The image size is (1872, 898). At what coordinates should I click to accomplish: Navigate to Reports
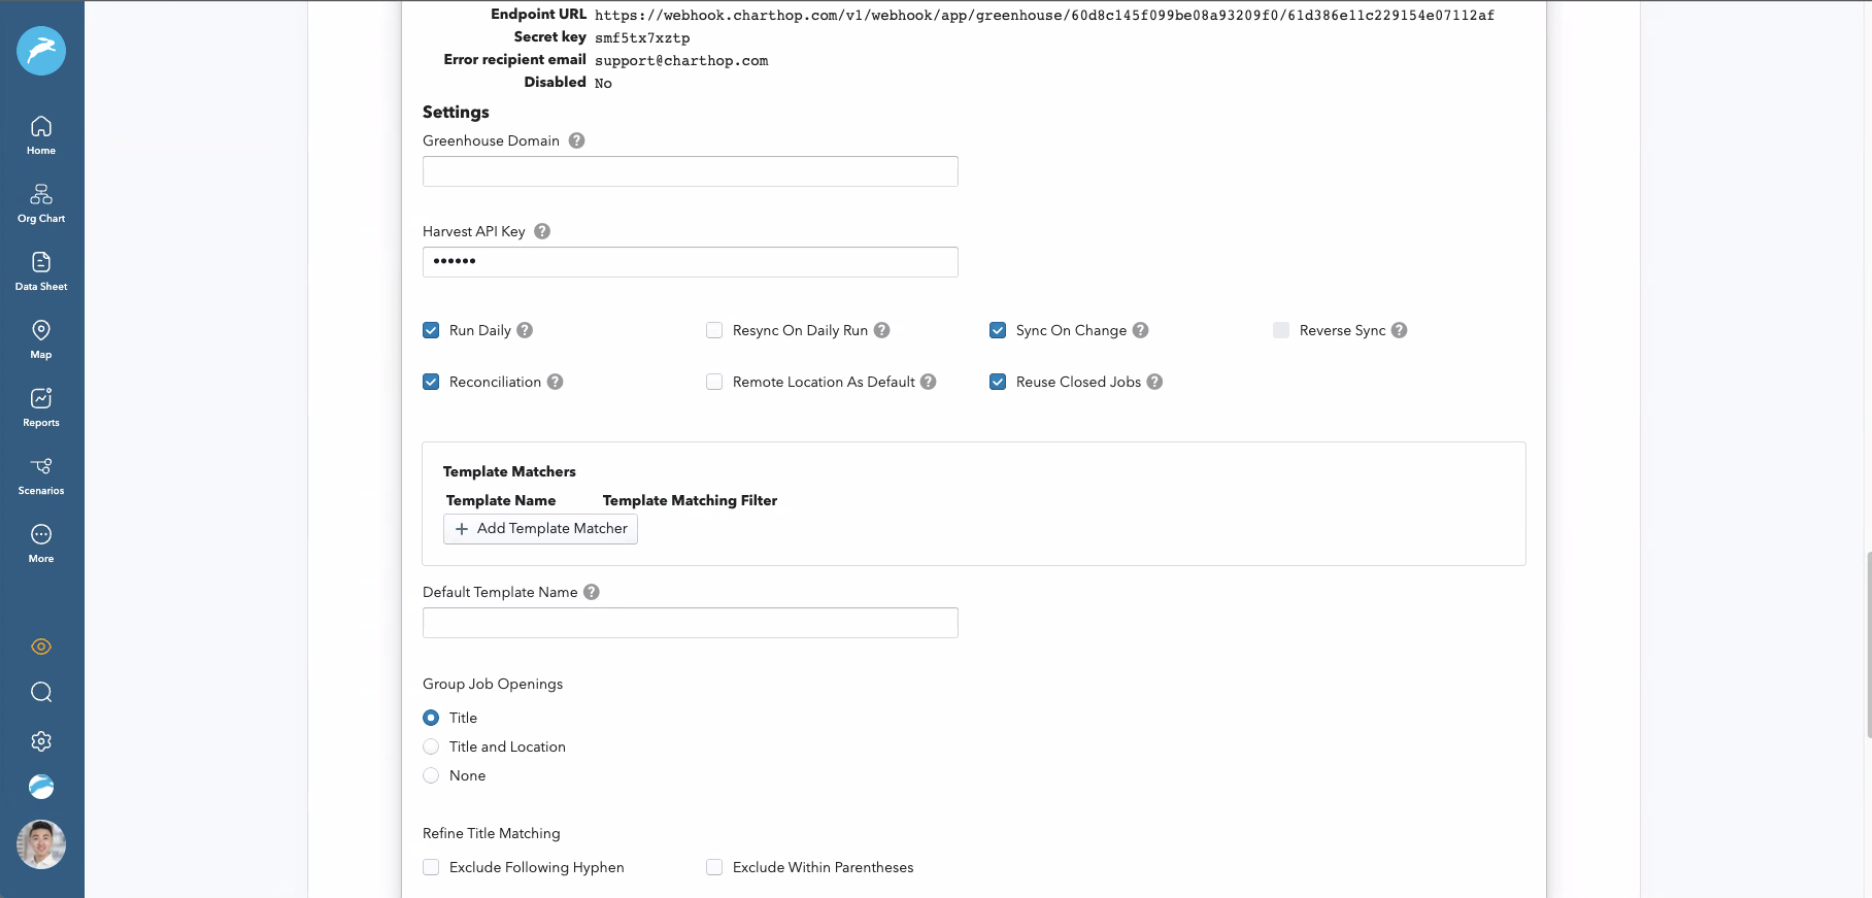click(41, 407)
